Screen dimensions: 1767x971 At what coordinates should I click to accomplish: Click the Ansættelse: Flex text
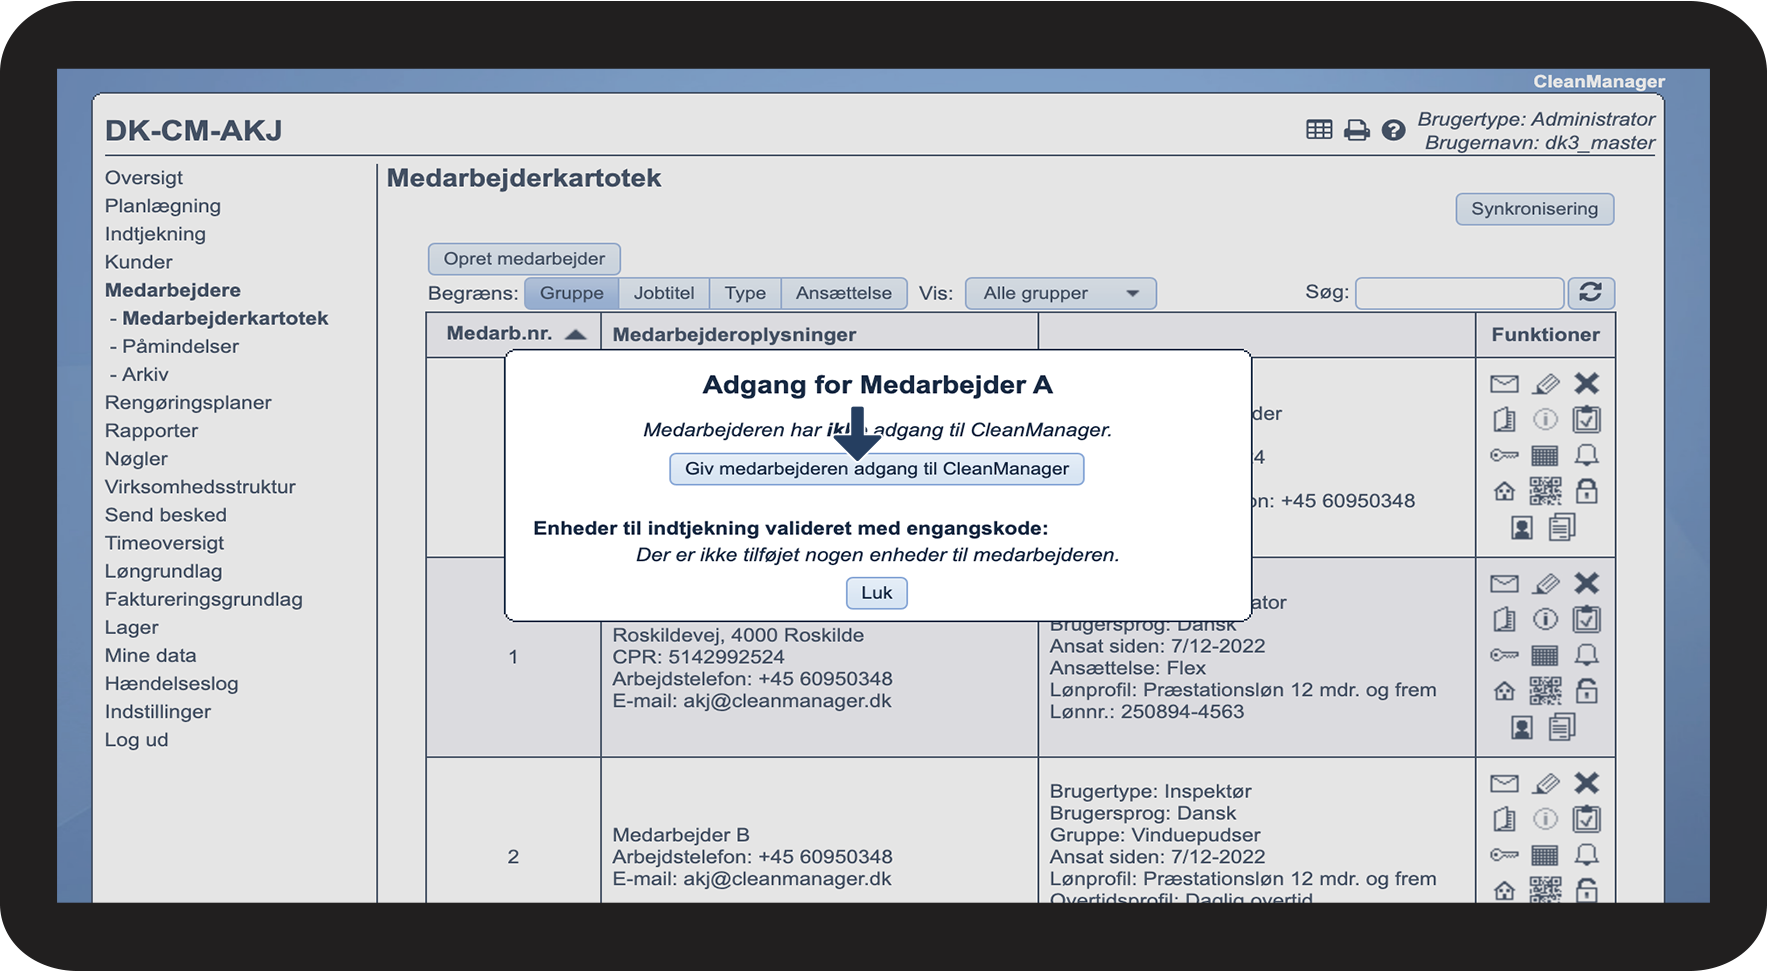click(x=1128, y=667)
